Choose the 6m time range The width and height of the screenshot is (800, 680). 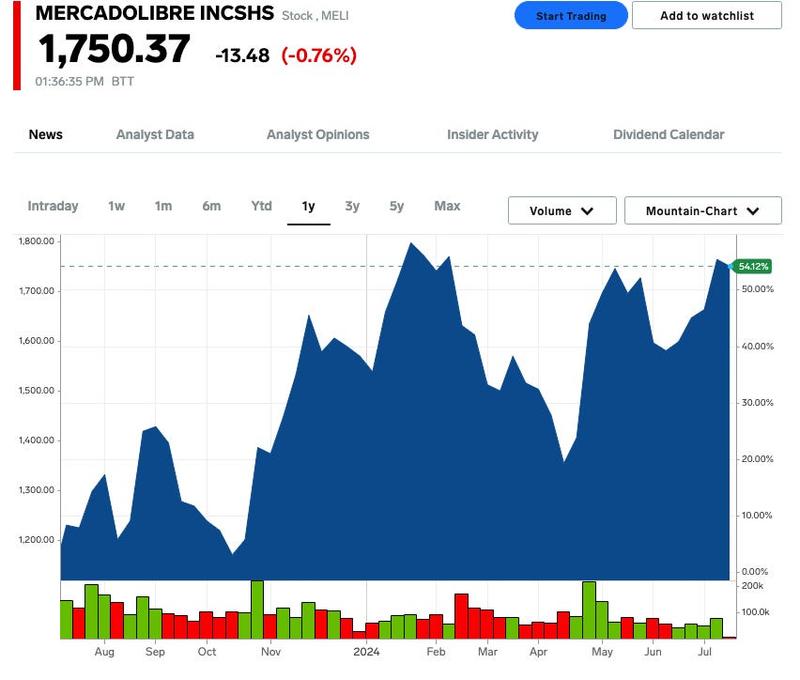pos(211,206)
